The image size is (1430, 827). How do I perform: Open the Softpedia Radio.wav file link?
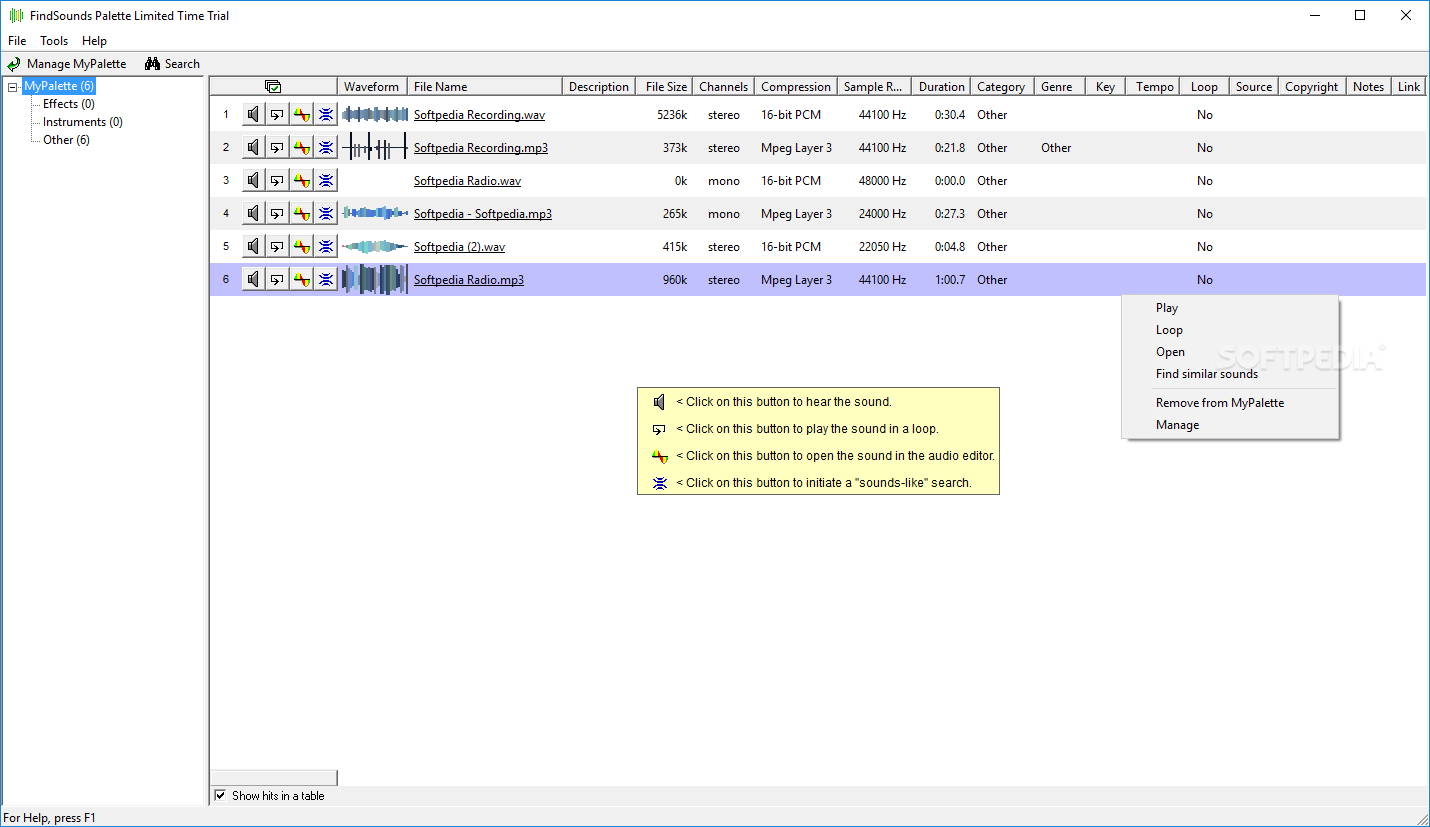pos(467,181)
